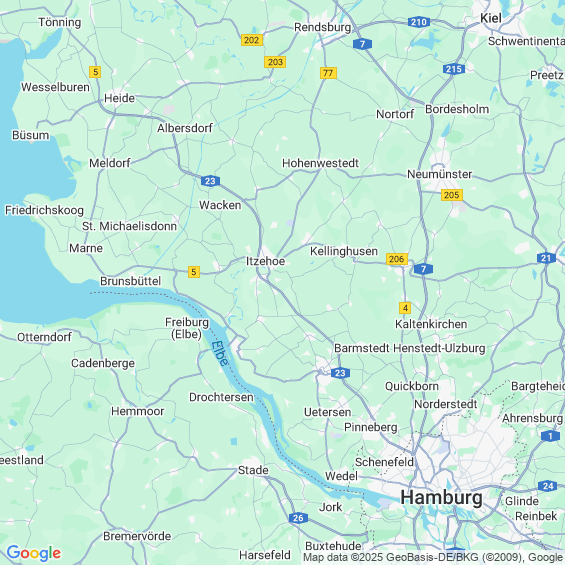
Task: Select the Brunsbüttel town label
Action: coord(130,281)
